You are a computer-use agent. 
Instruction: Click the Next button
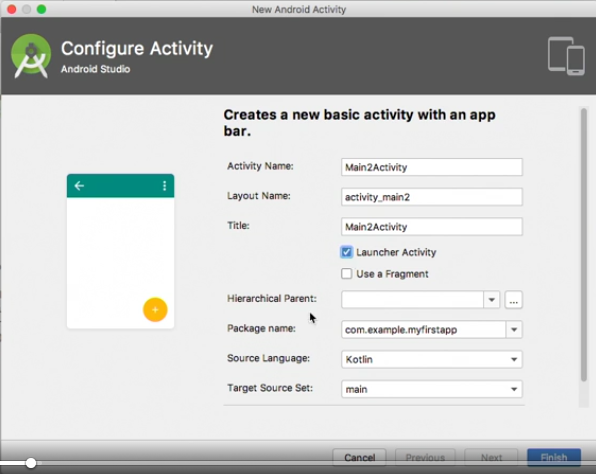491,457
